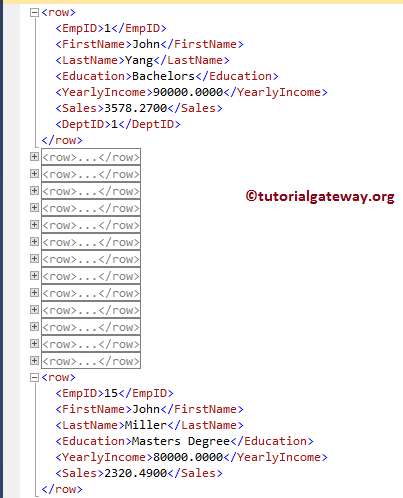Select the Sales value 3578.2700

coord(136,108)
